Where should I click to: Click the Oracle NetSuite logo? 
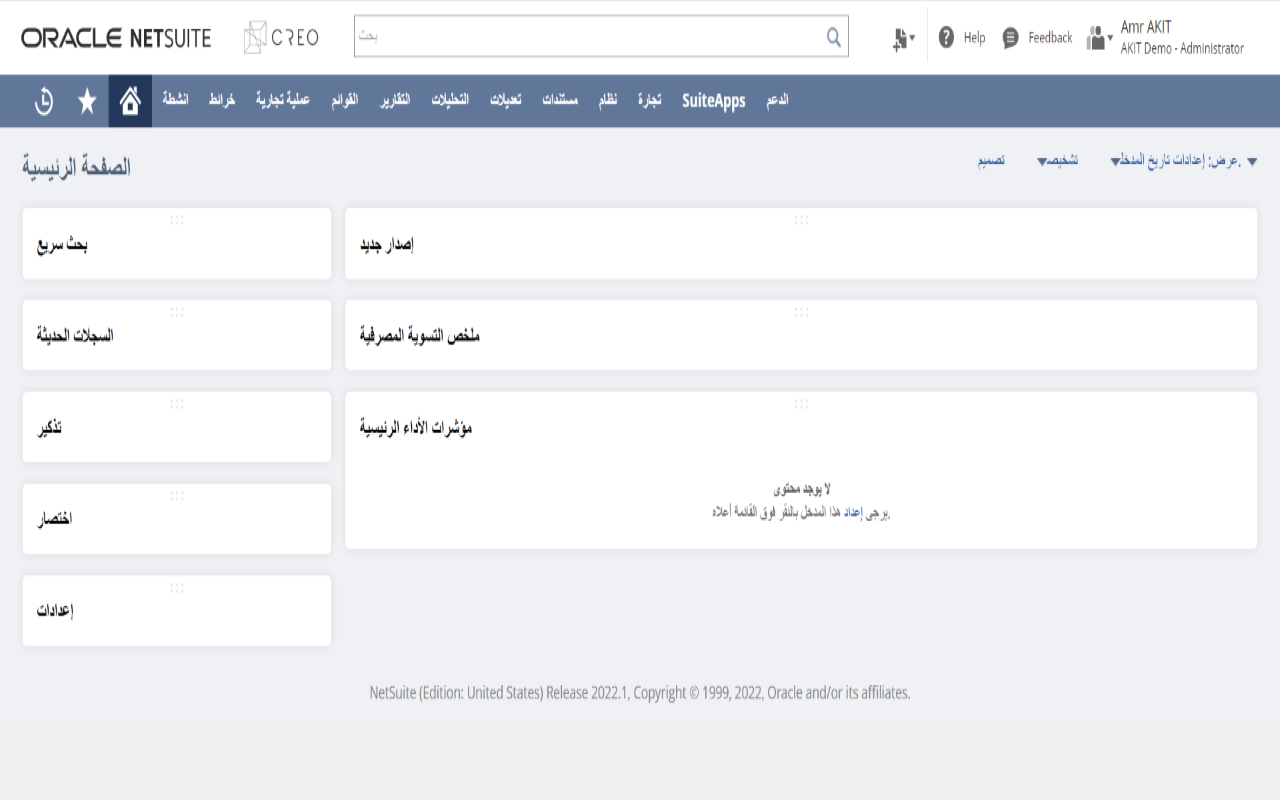(116, 38)
